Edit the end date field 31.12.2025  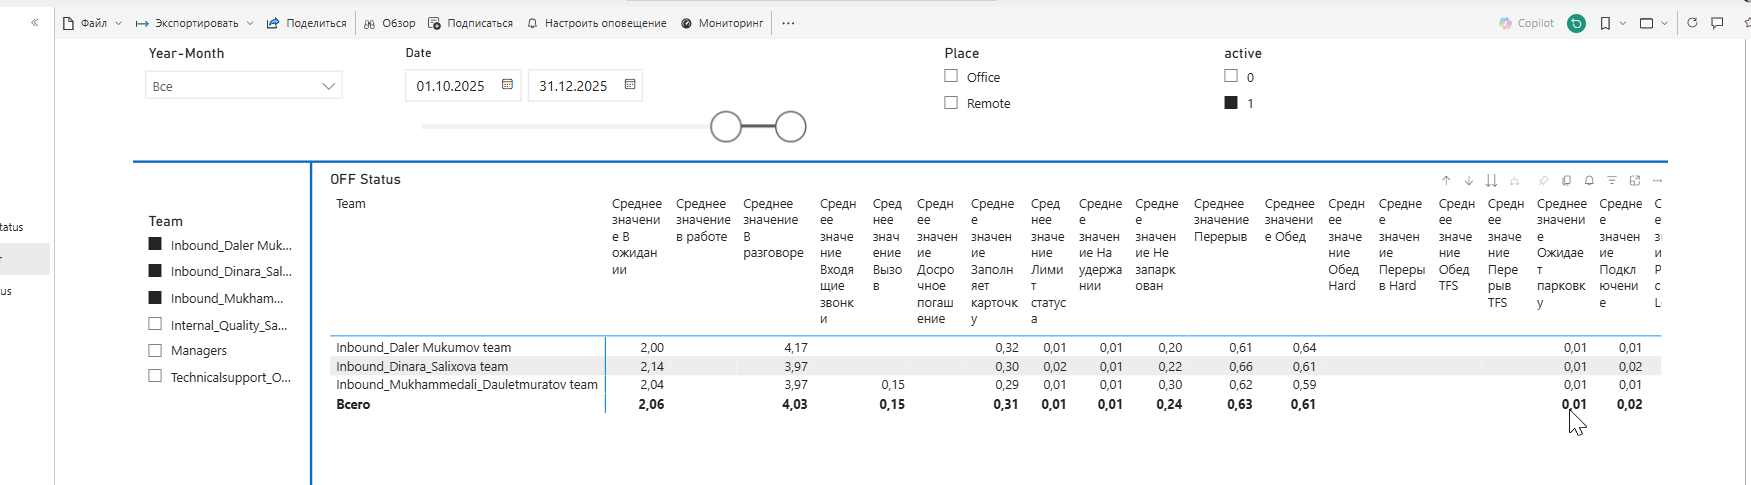pyautogui.click(x=573, y=86)
